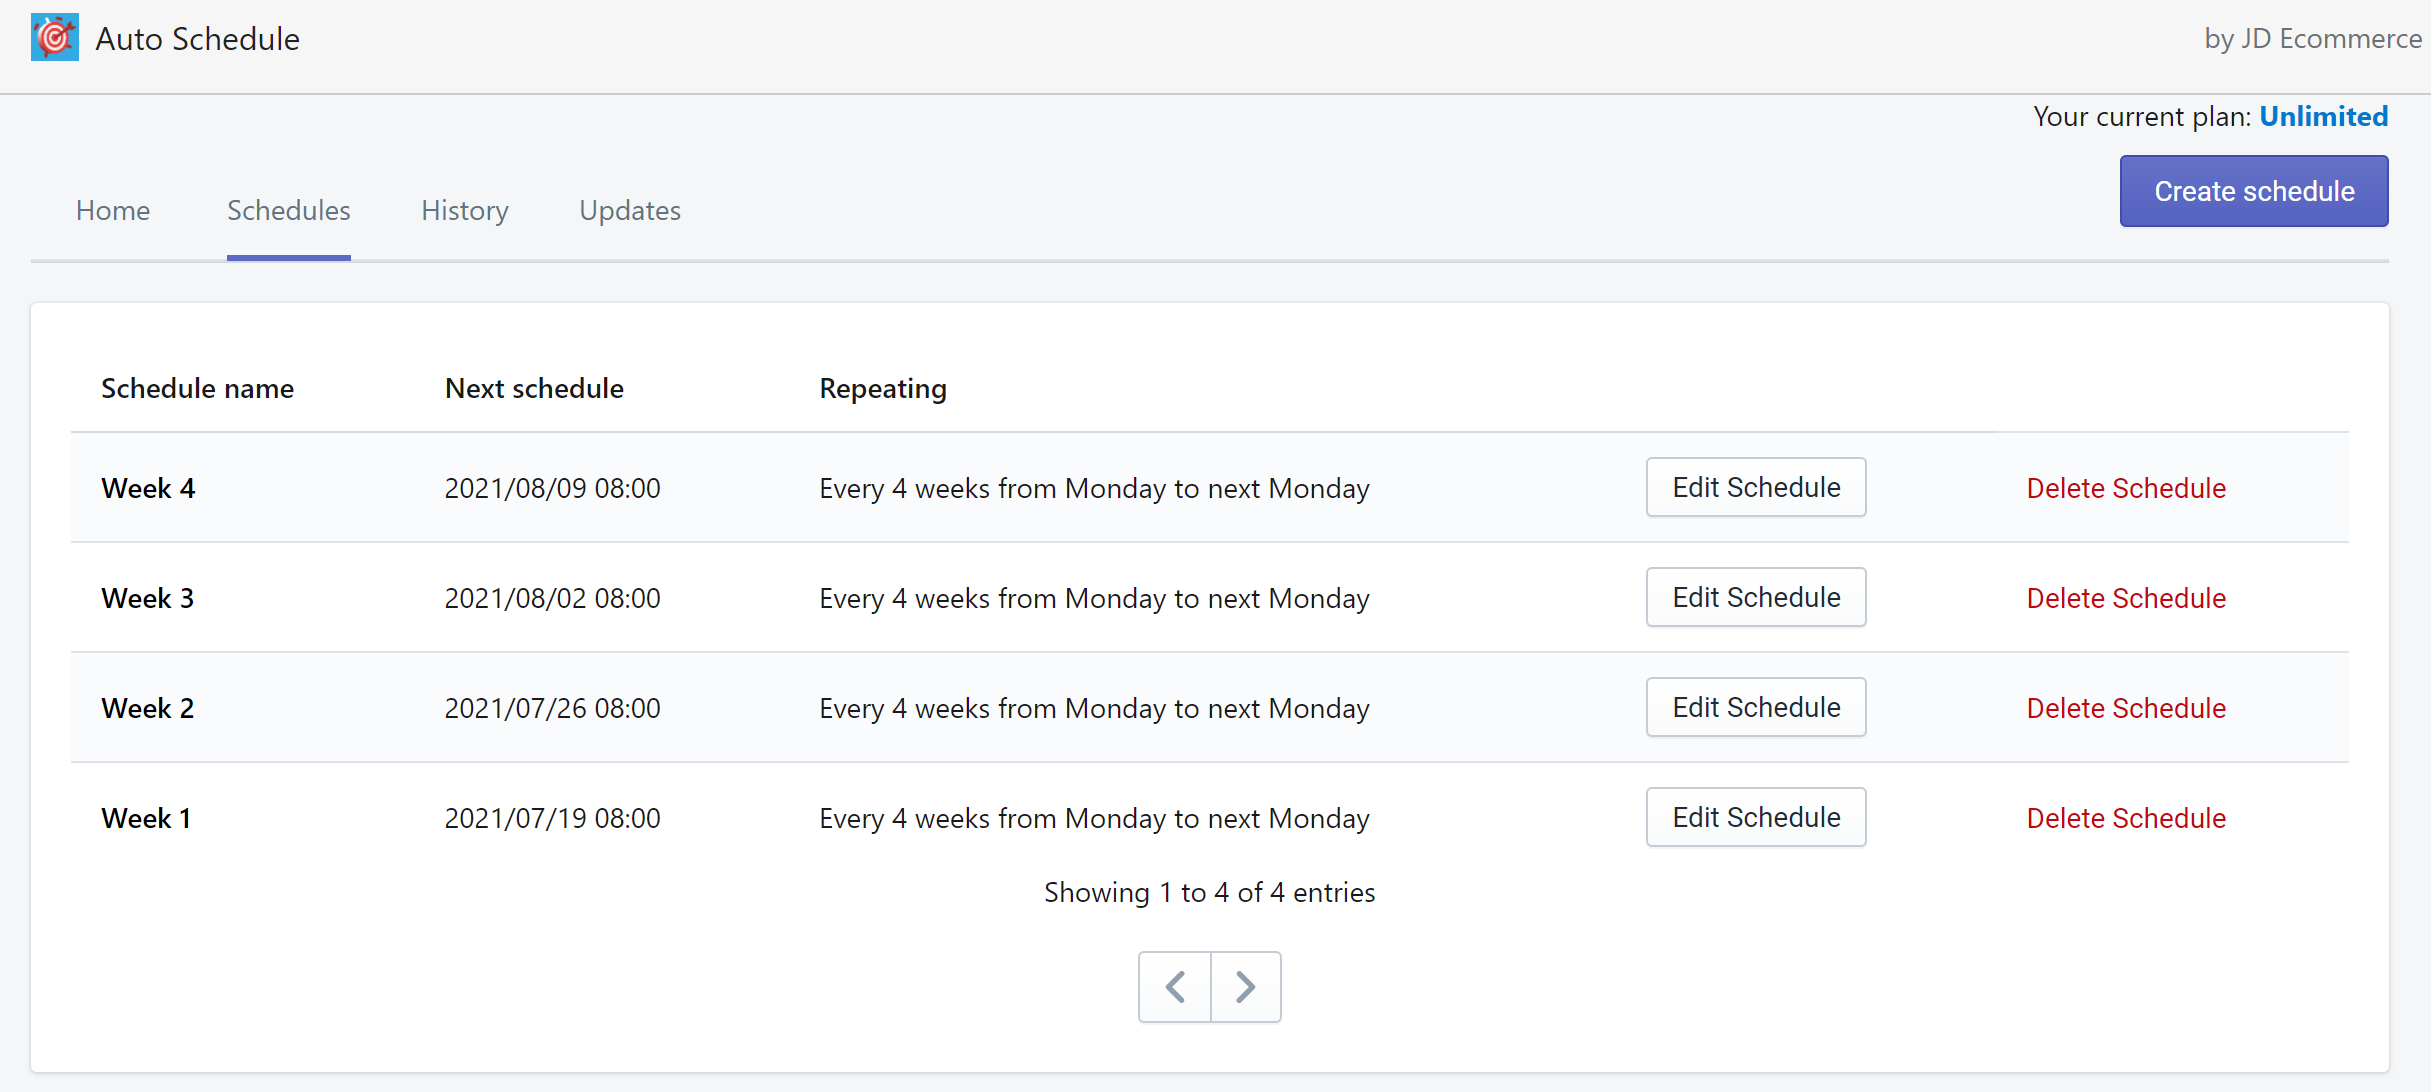Edit the Week 1 schedule
This screenshot has height=1092, width=2431.
[1756, 818]
